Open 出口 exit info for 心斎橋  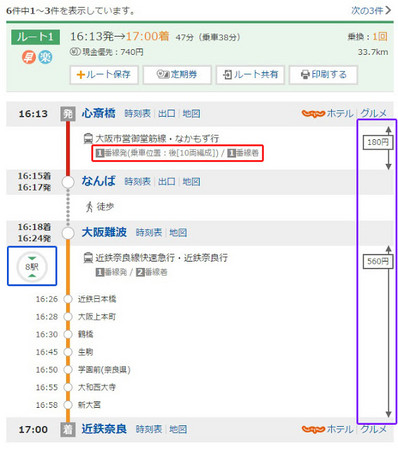click(x=166, y=114)
